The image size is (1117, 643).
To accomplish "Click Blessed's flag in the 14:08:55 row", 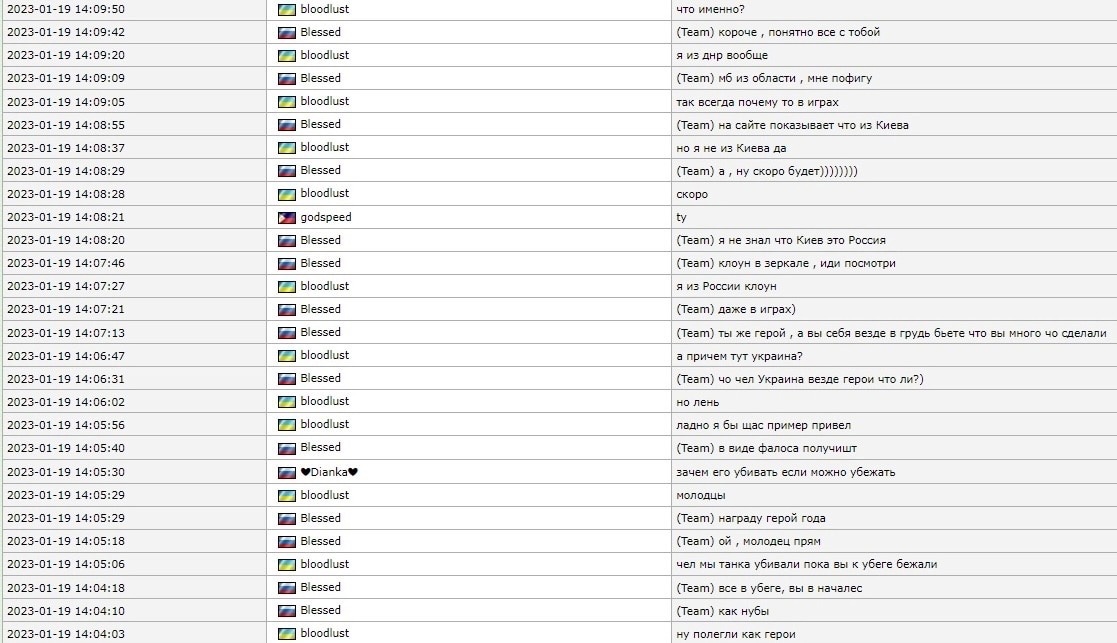I will click(286, 124).
